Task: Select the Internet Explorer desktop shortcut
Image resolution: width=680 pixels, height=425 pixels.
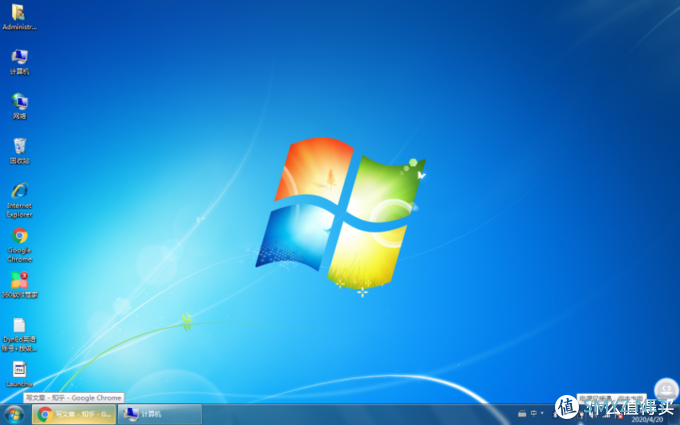Action: 19,200
